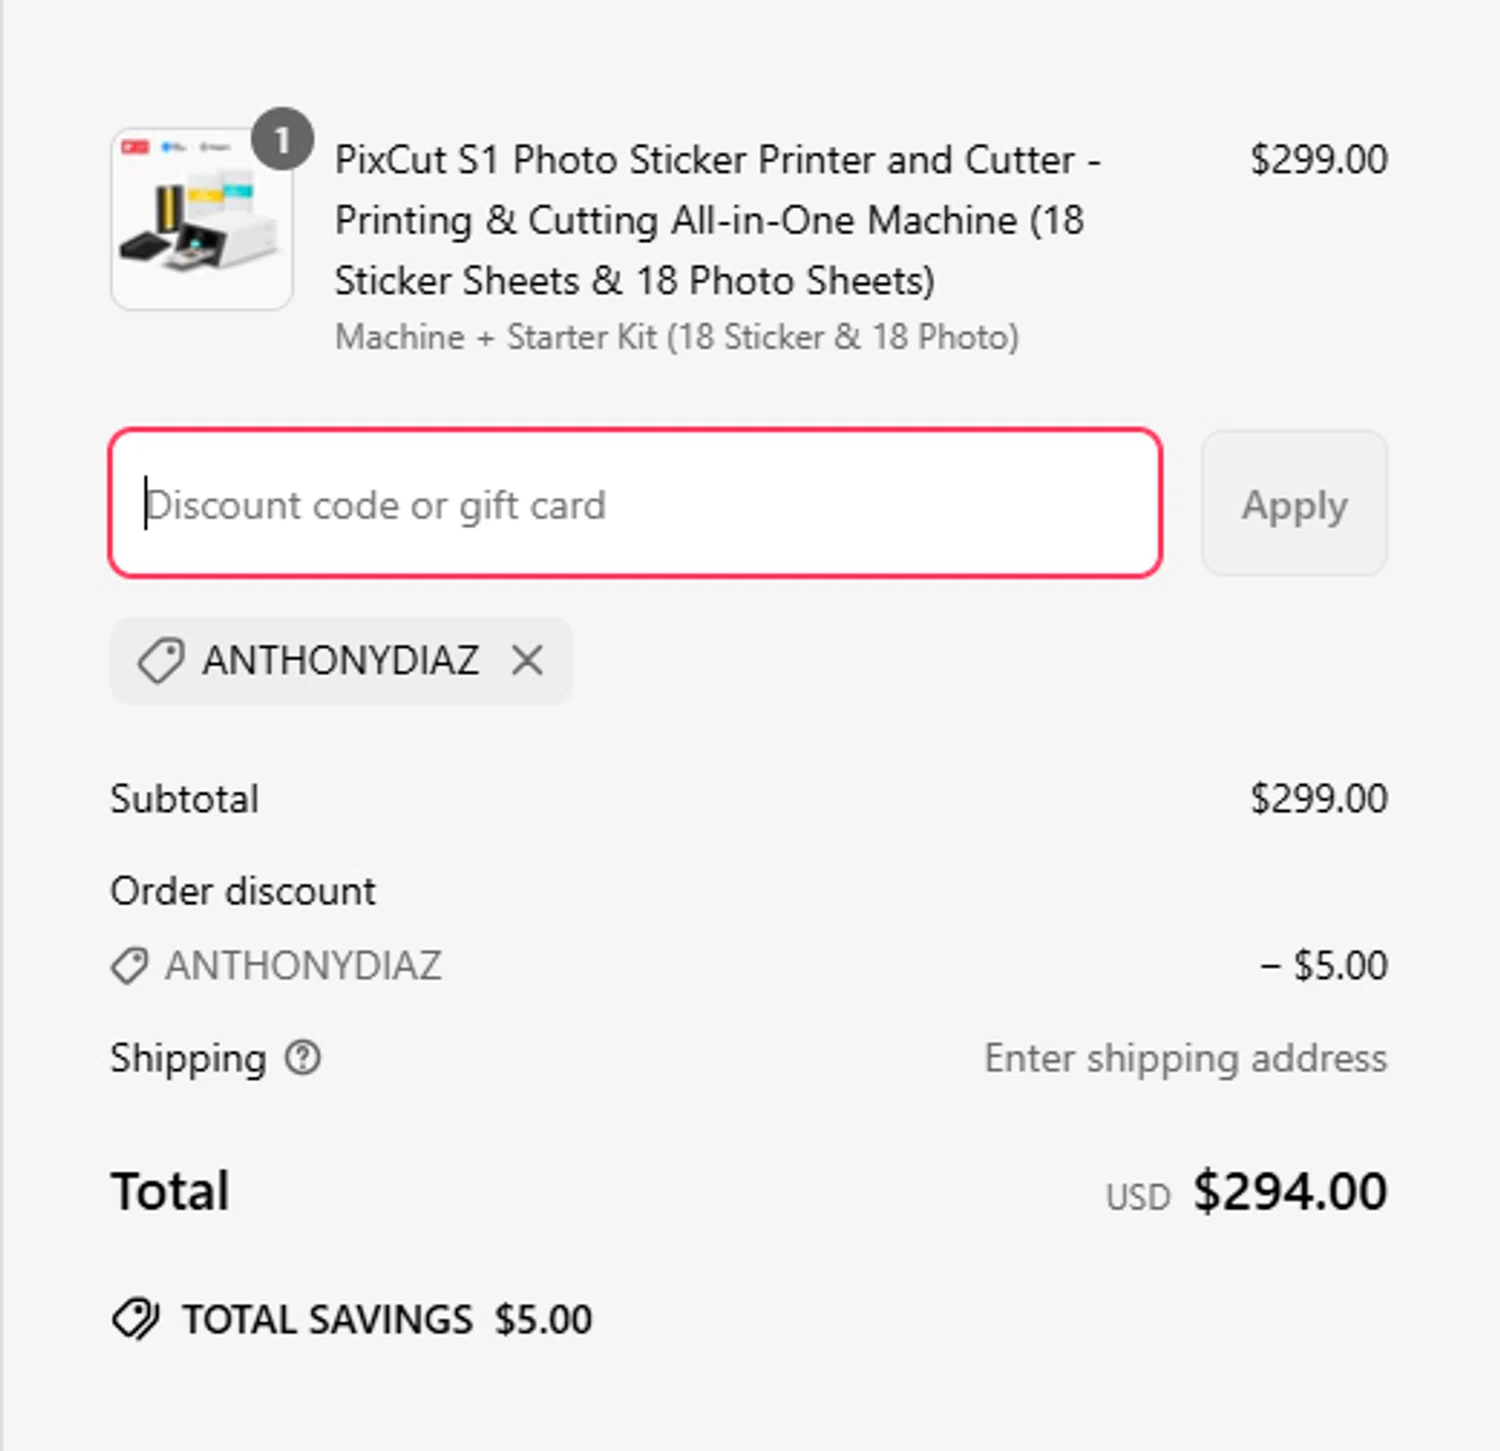Focus the discount code or gift card field

635,504
